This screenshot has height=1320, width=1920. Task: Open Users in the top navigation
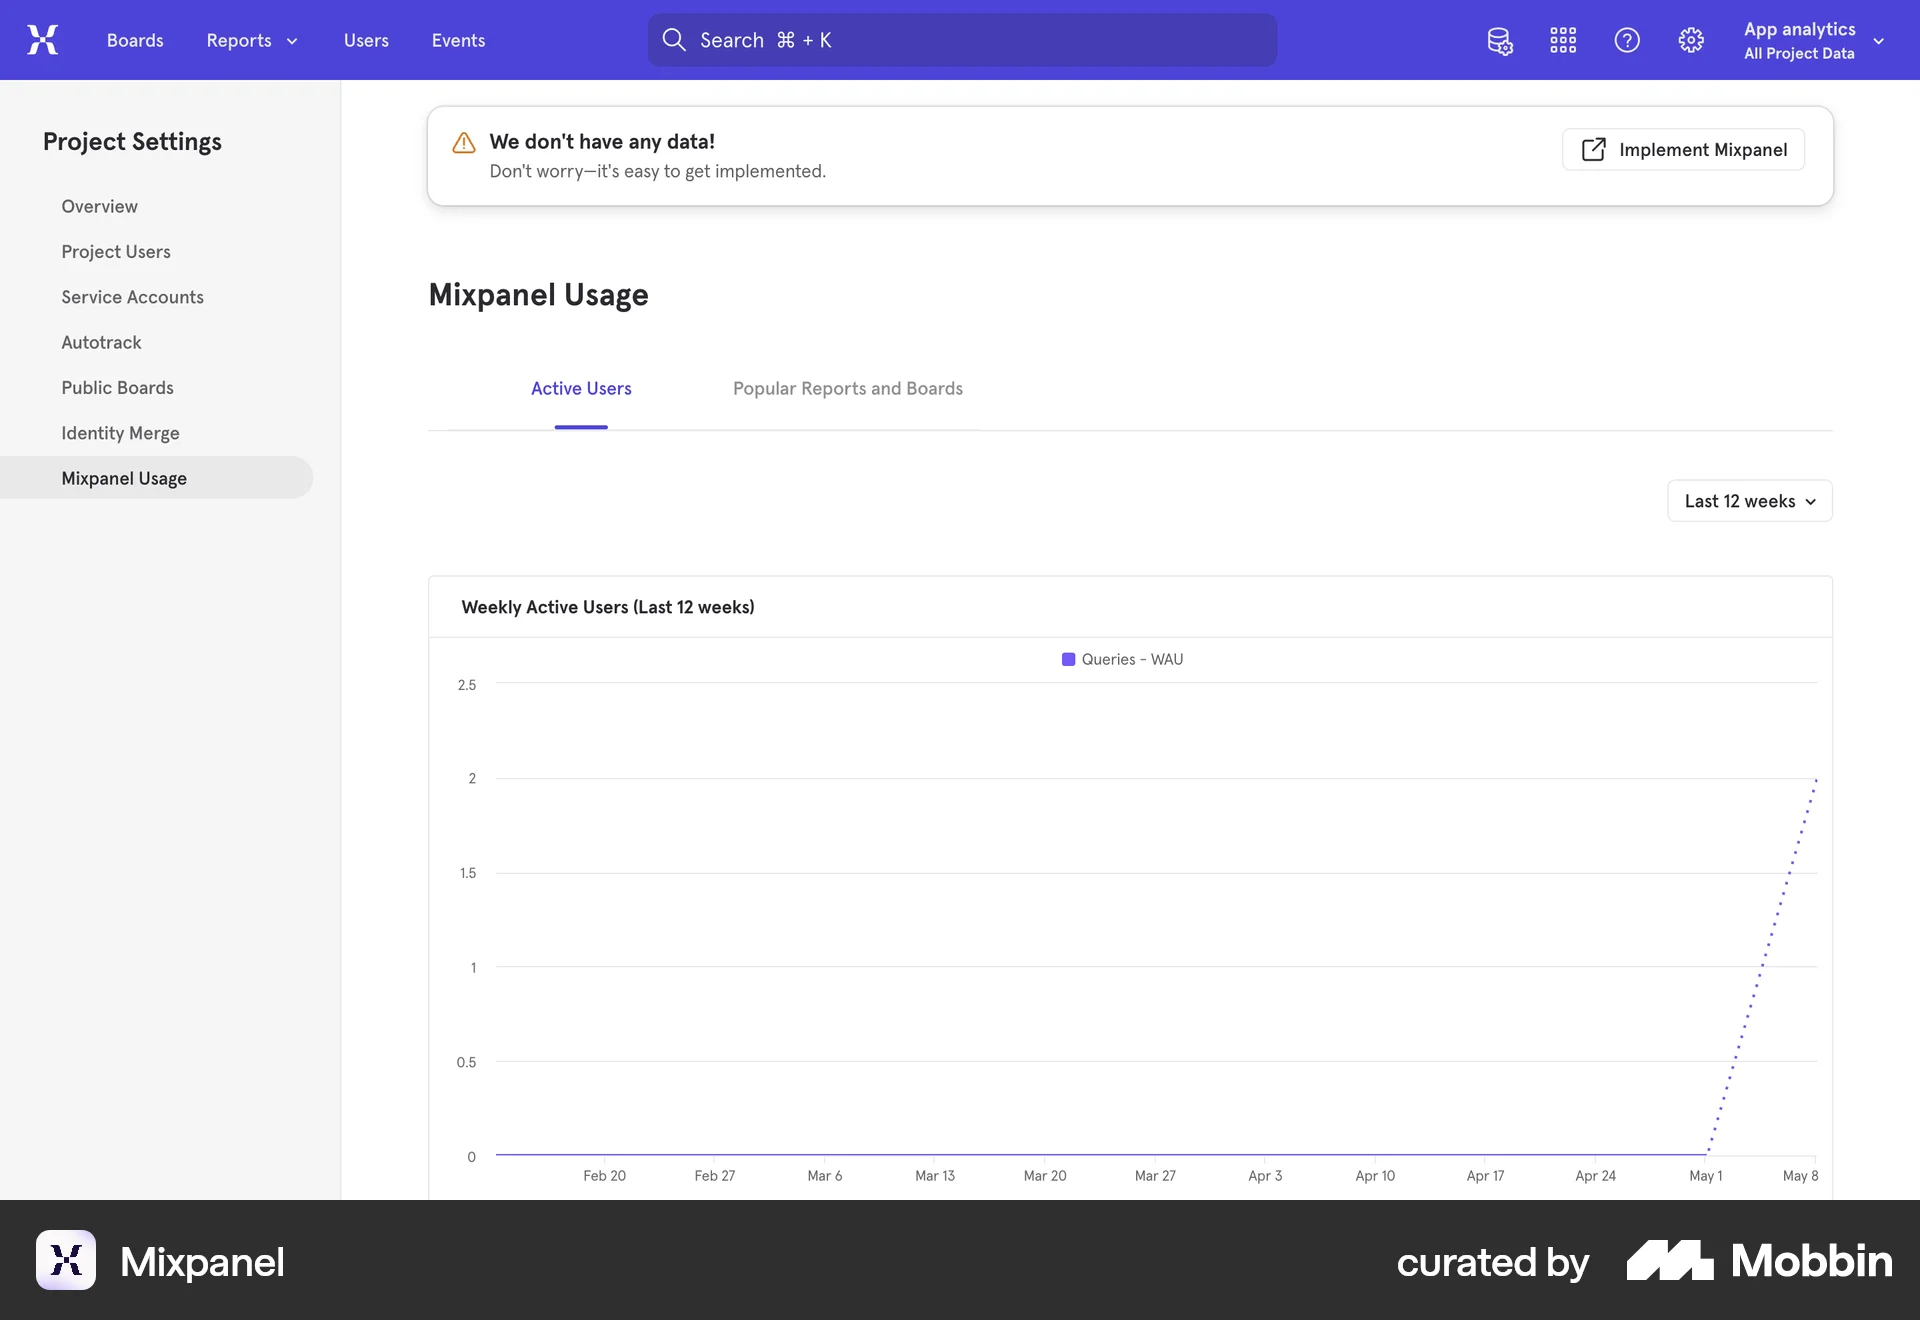click(x=366, y=40)
